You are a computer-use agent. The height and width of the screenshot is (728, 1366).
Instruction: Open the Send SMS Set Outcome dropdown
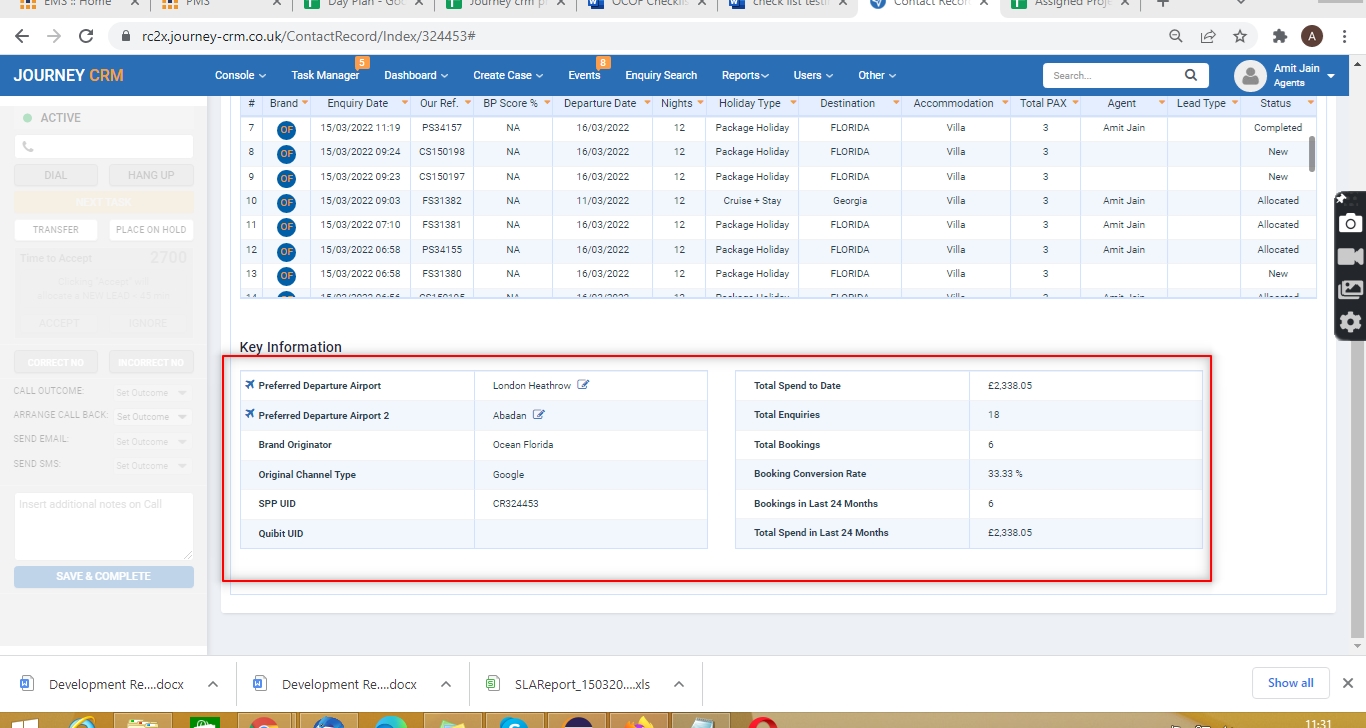[x=152, y=466]
